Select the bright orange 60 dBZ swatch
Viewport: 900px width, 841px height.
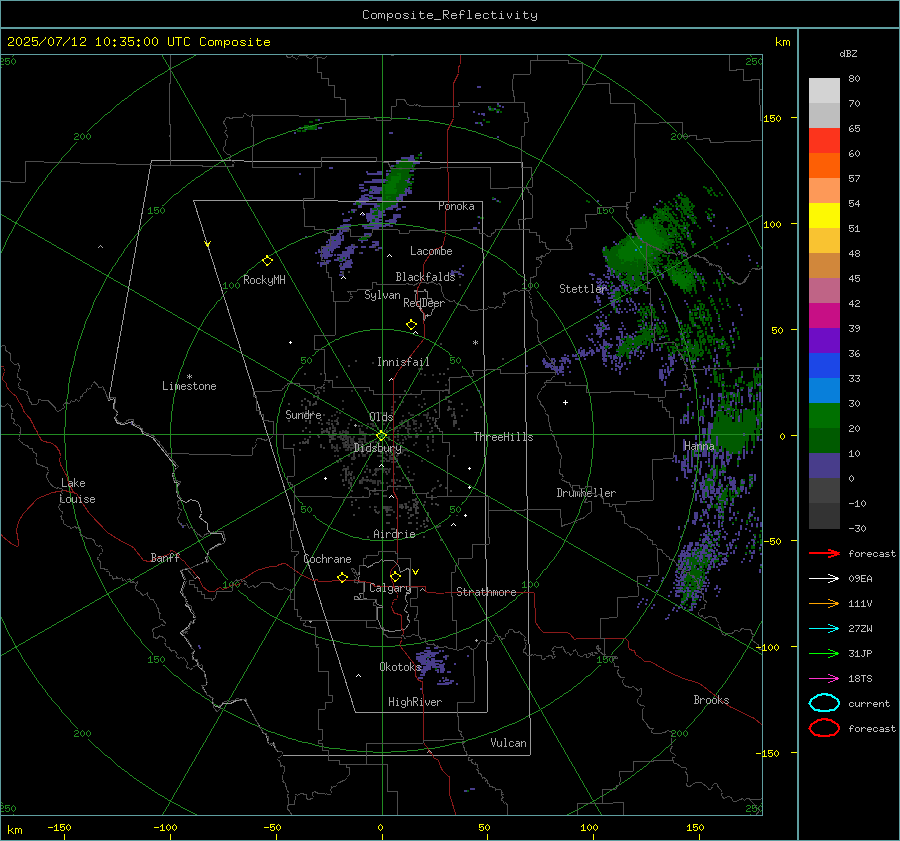tap(824, 165)
